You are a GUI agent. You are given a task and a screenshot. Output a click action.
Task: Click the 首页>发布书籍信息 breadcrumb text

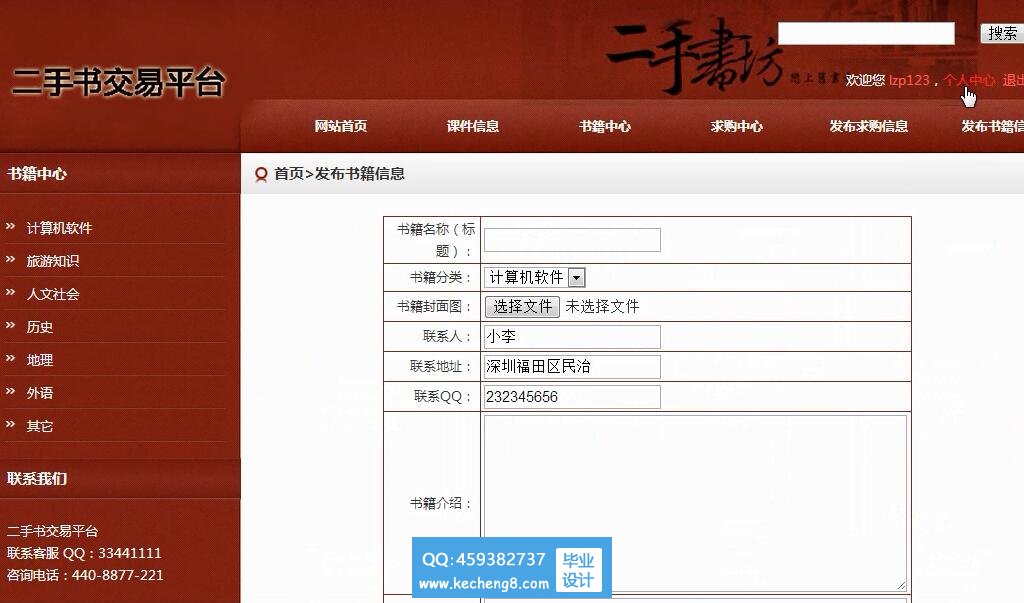(340, 174)
